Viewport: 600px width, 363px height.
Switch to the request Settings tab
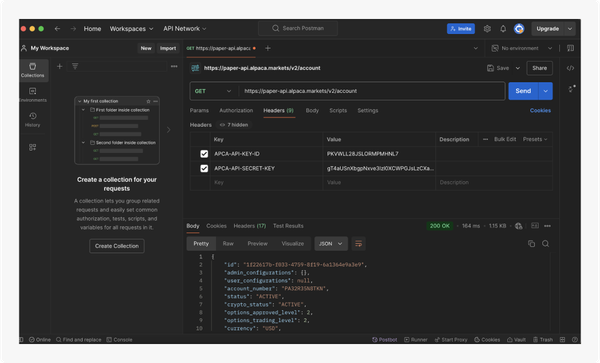(x=368, y=111)
